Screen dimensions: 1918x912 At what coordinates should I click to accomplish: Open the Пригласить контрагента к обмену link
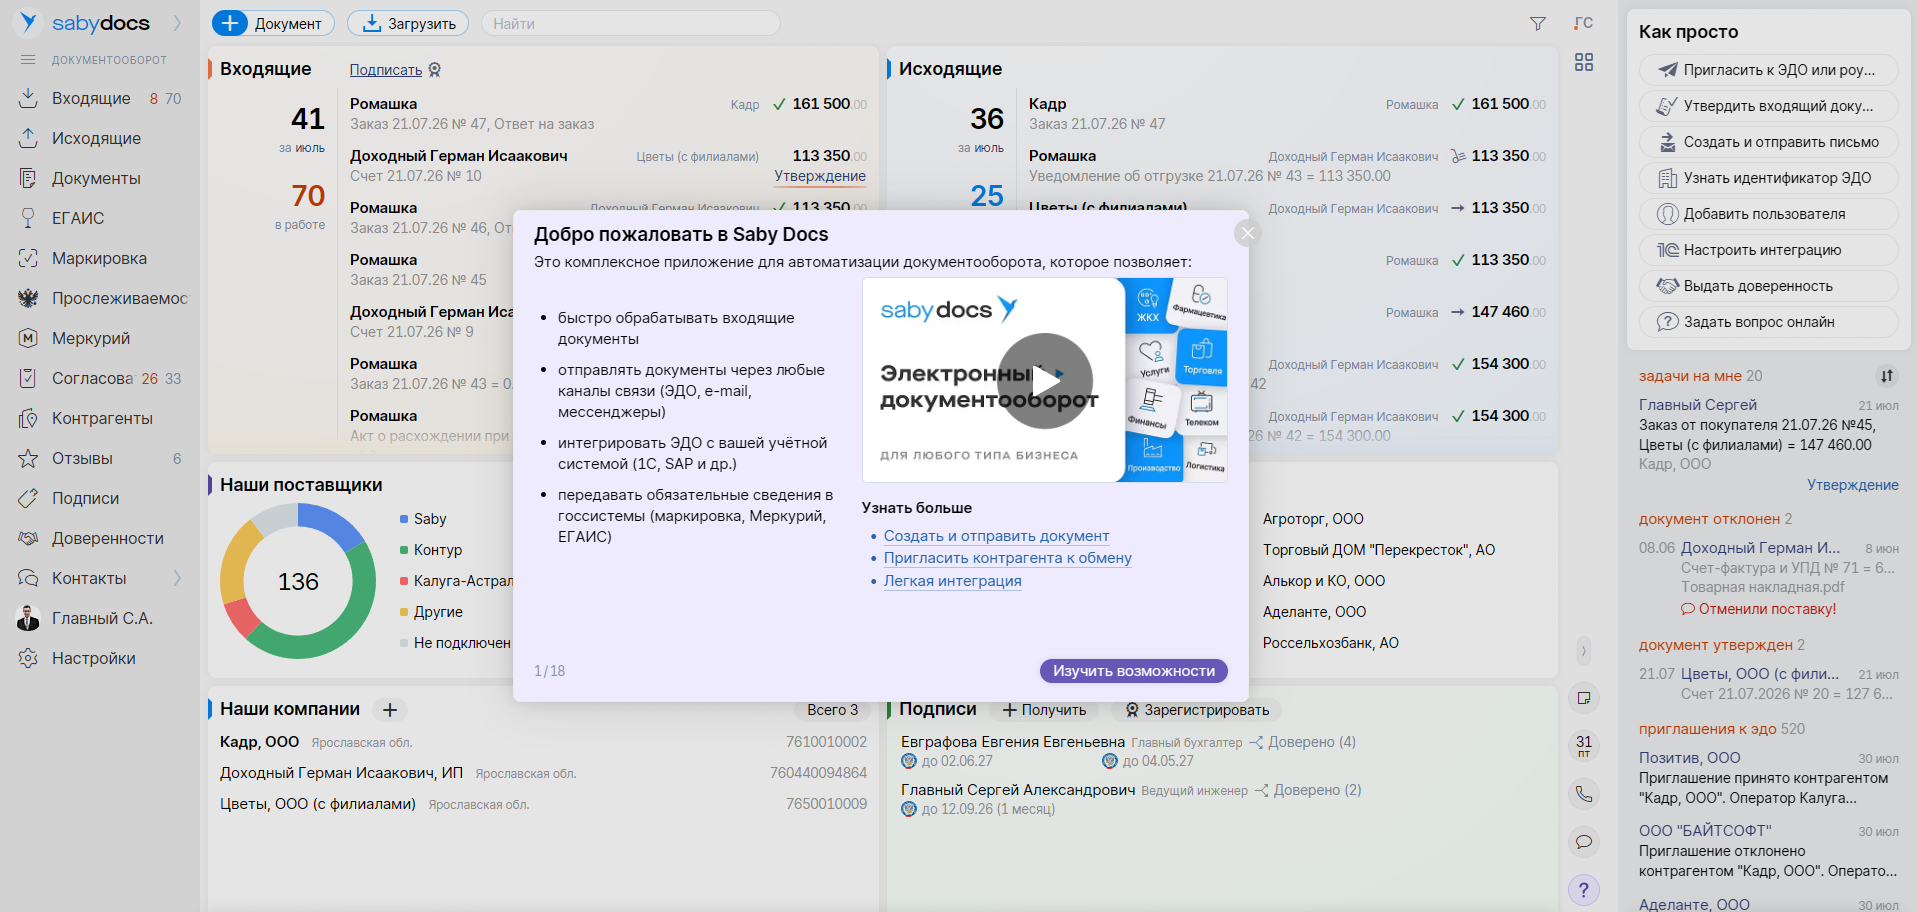1008,558
